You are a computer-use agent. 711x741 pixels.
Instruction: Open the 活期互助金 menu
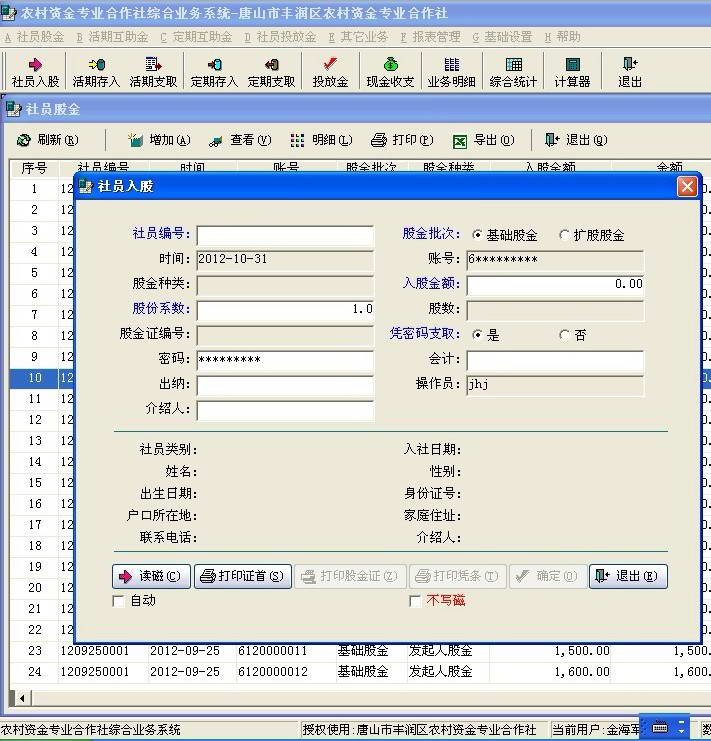[x=112, y=37]
